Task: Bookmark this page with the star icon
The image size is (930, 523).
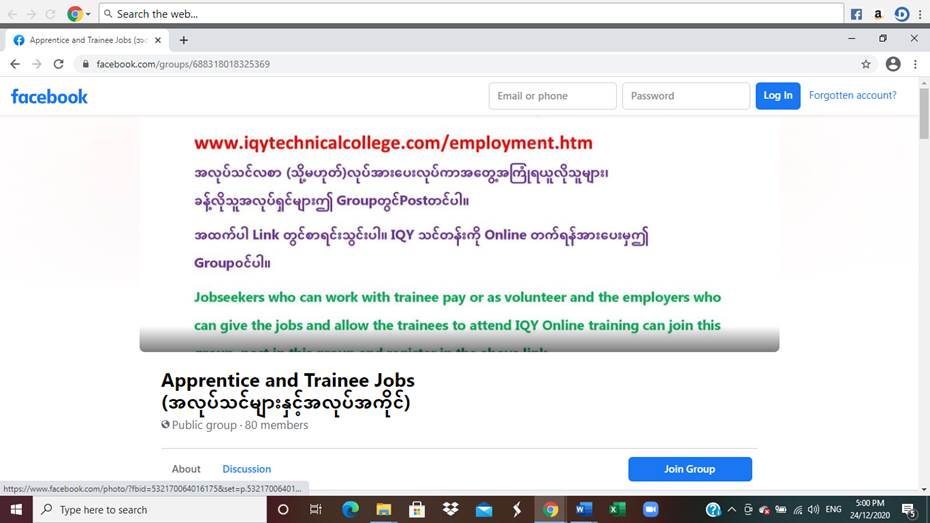Action: (866, 64)
